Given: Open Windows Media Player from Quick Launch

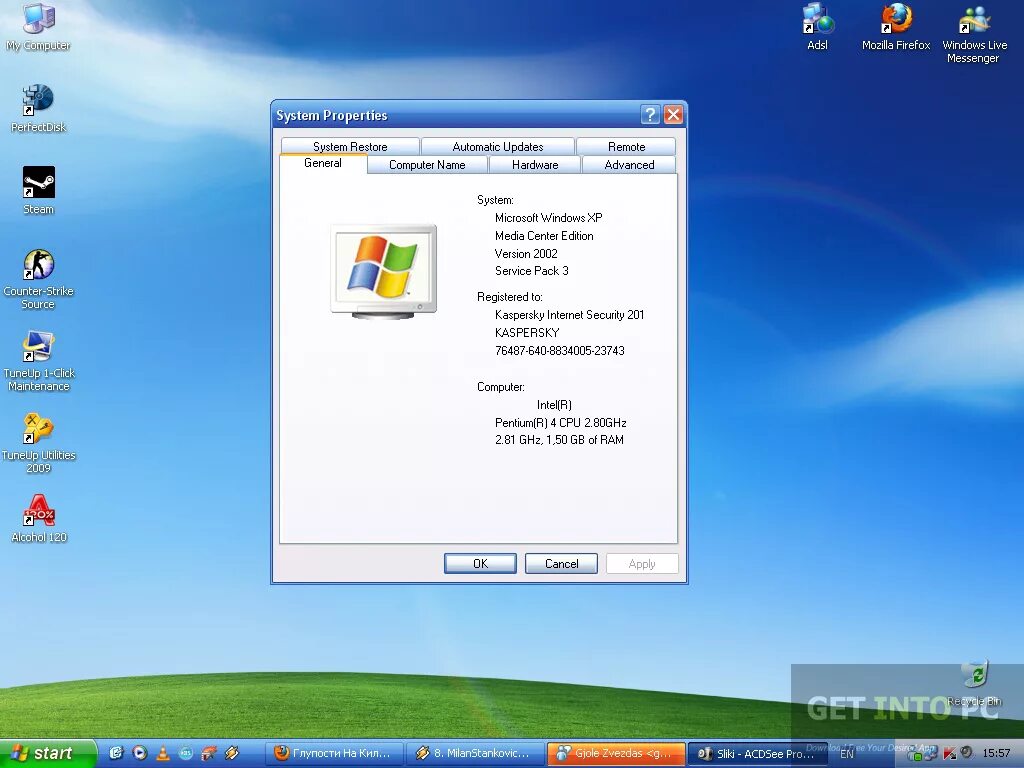Looking at the screenshot, I should [x=139, y=753].
